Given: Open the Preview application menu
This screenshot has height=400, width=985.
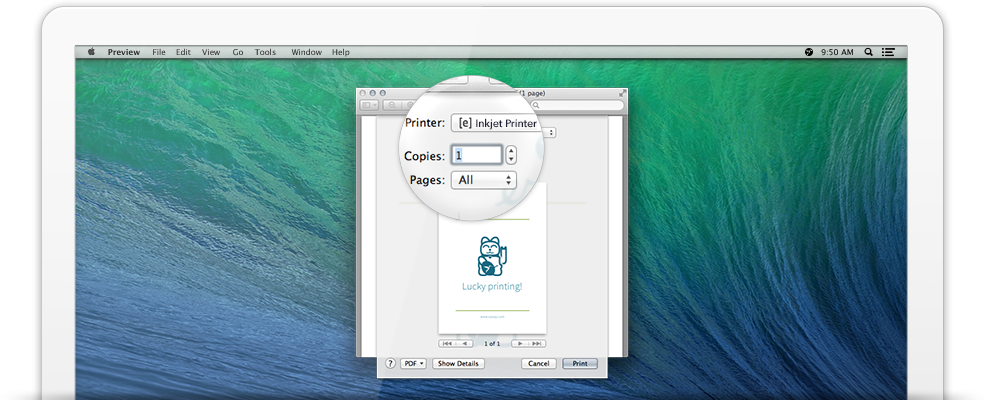Looking at the screenshot, I should (124, 52).
